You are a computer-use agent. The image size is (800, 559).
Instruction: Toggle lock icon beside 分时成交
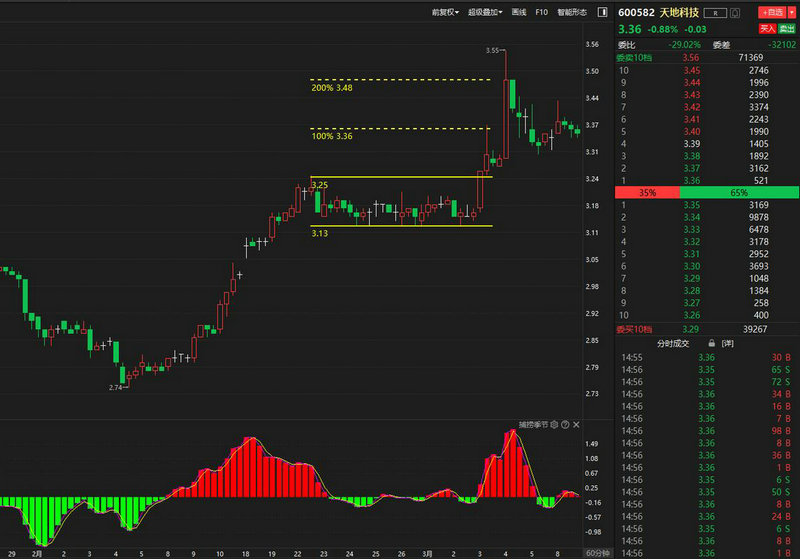[x=711, y=343]
